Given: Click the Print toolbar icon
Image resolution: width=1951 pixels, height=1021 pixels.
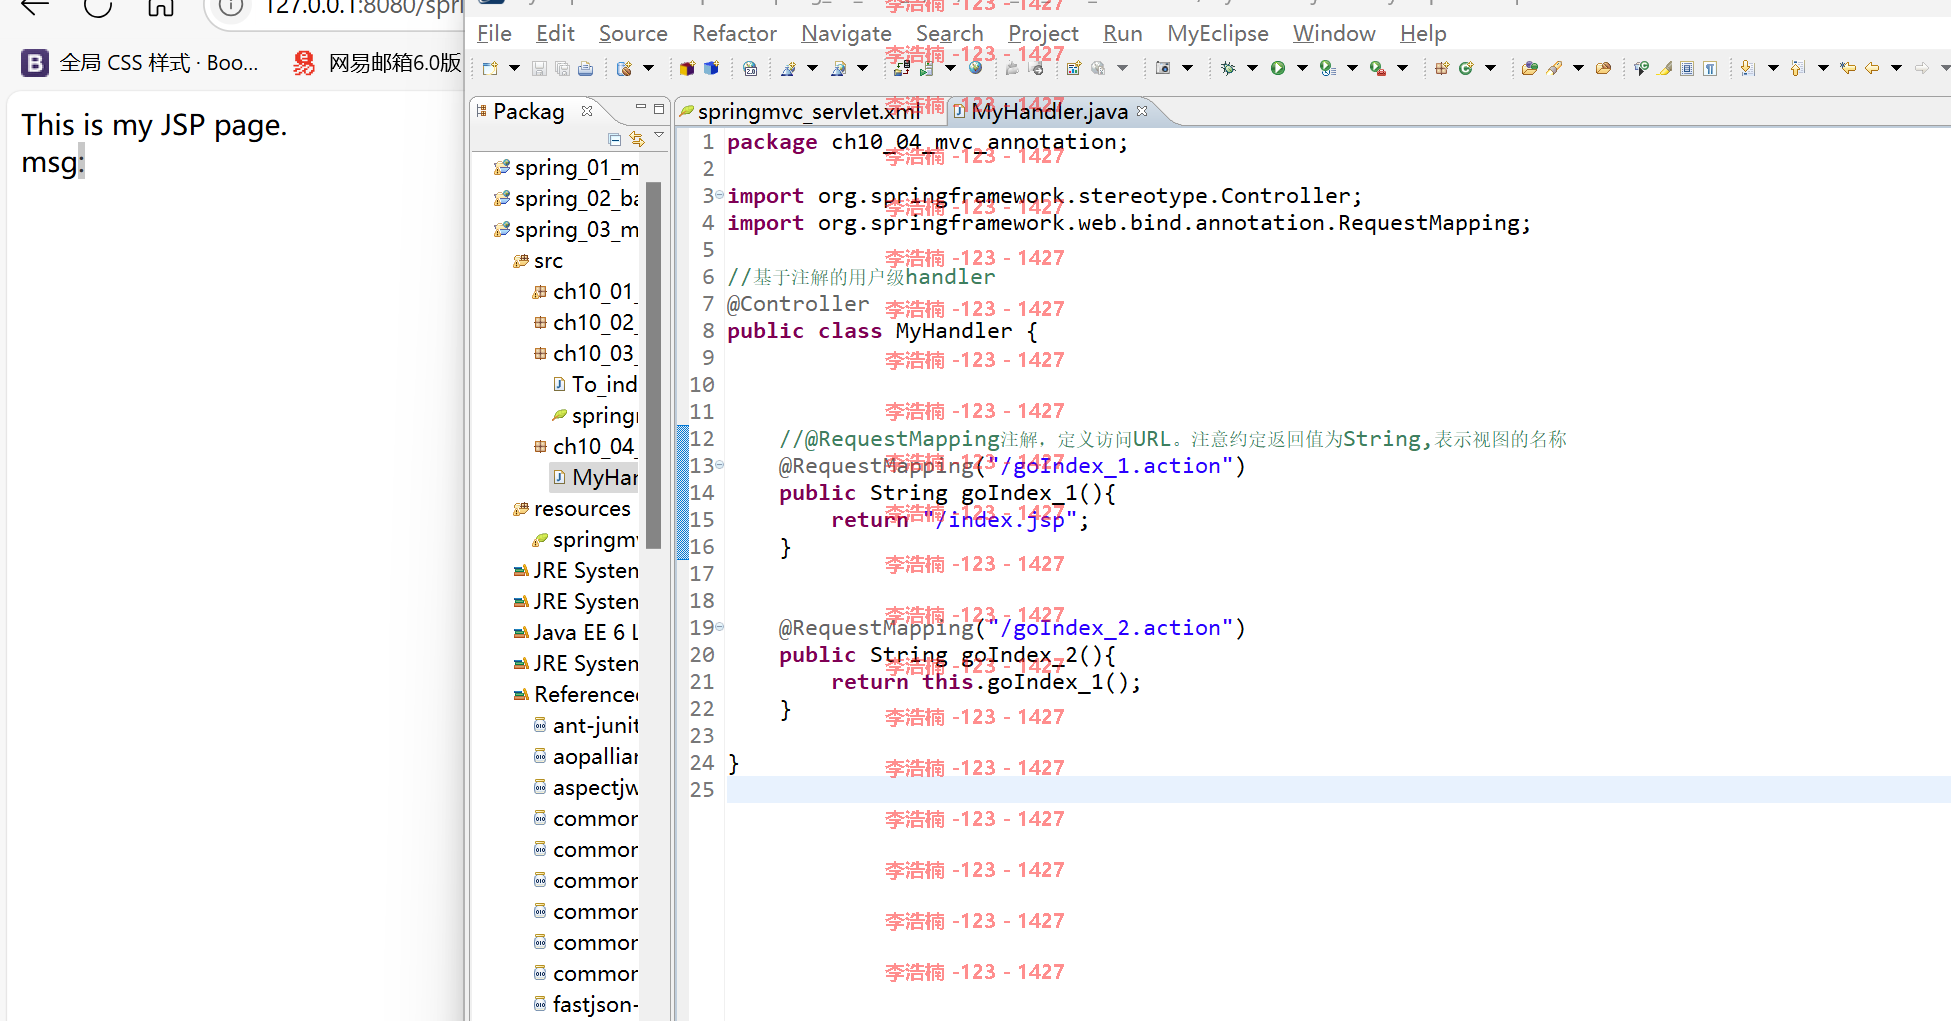Looking at the screenshot, I should click(x=585, y=68).
